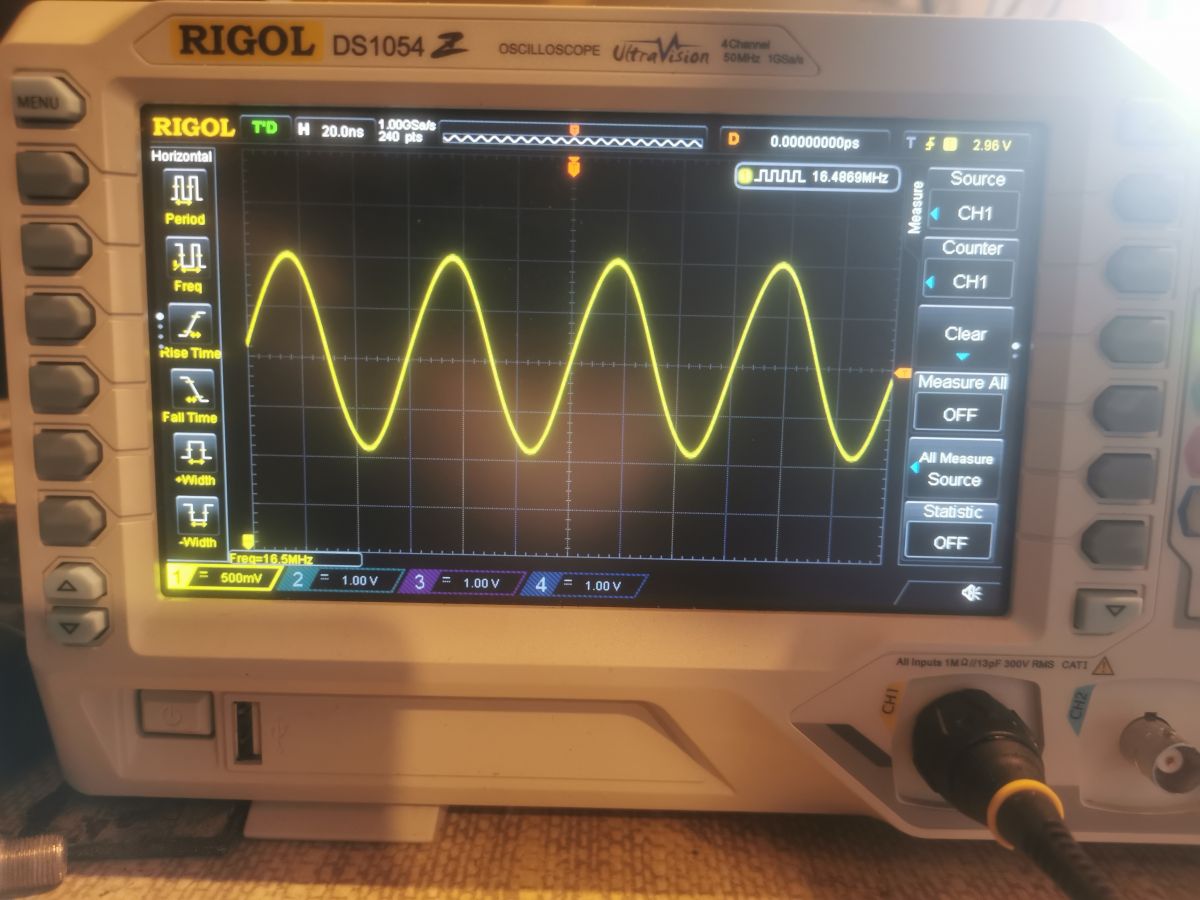Viewport: 1200px width, 900px height.
Task: Push the softkey beside +Width
Action: point(68,455)
